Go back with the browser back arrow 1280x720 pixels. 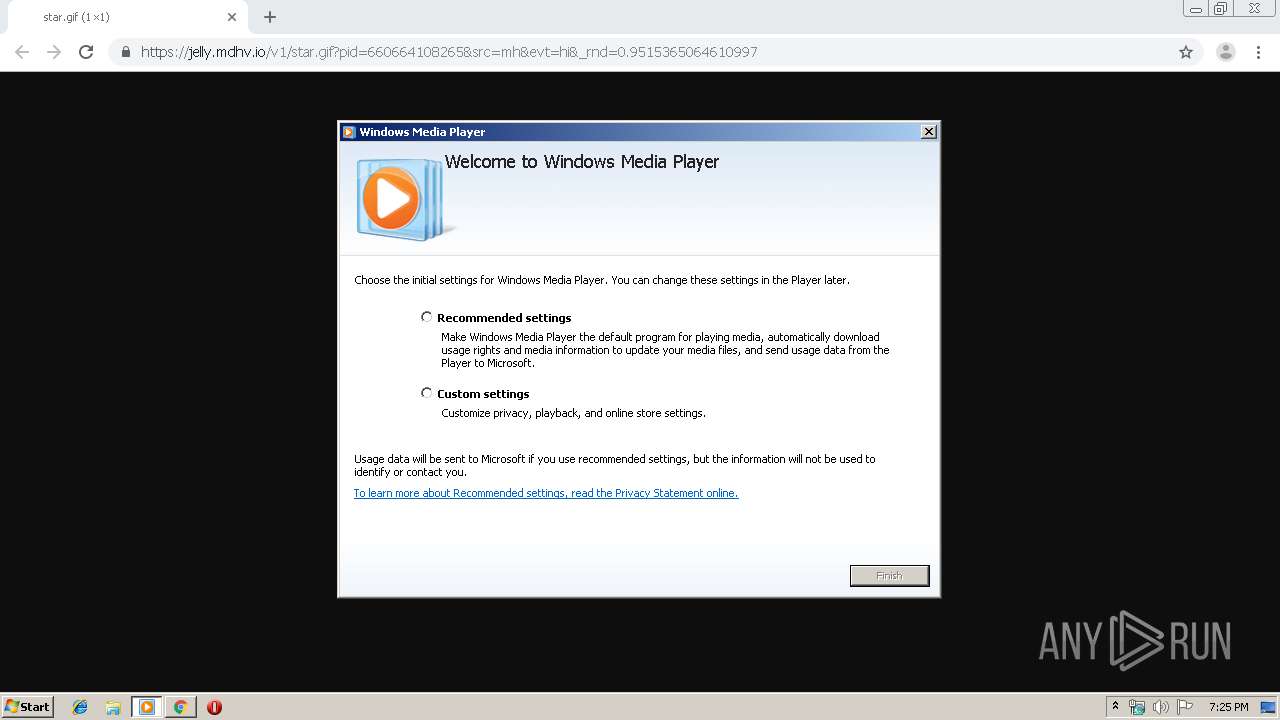(x=22, y=52)
